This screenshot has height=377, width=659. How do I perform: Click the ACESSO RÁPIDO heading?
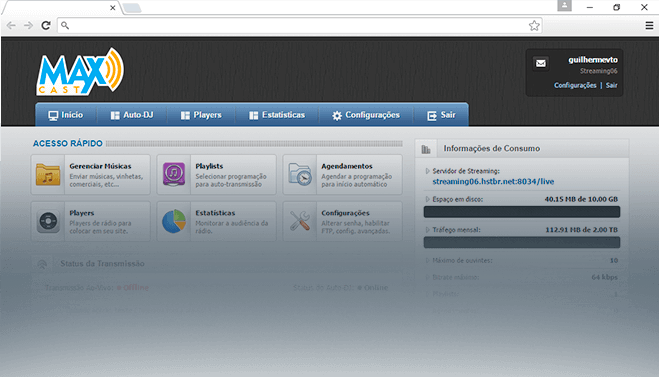tap(68, 144)
